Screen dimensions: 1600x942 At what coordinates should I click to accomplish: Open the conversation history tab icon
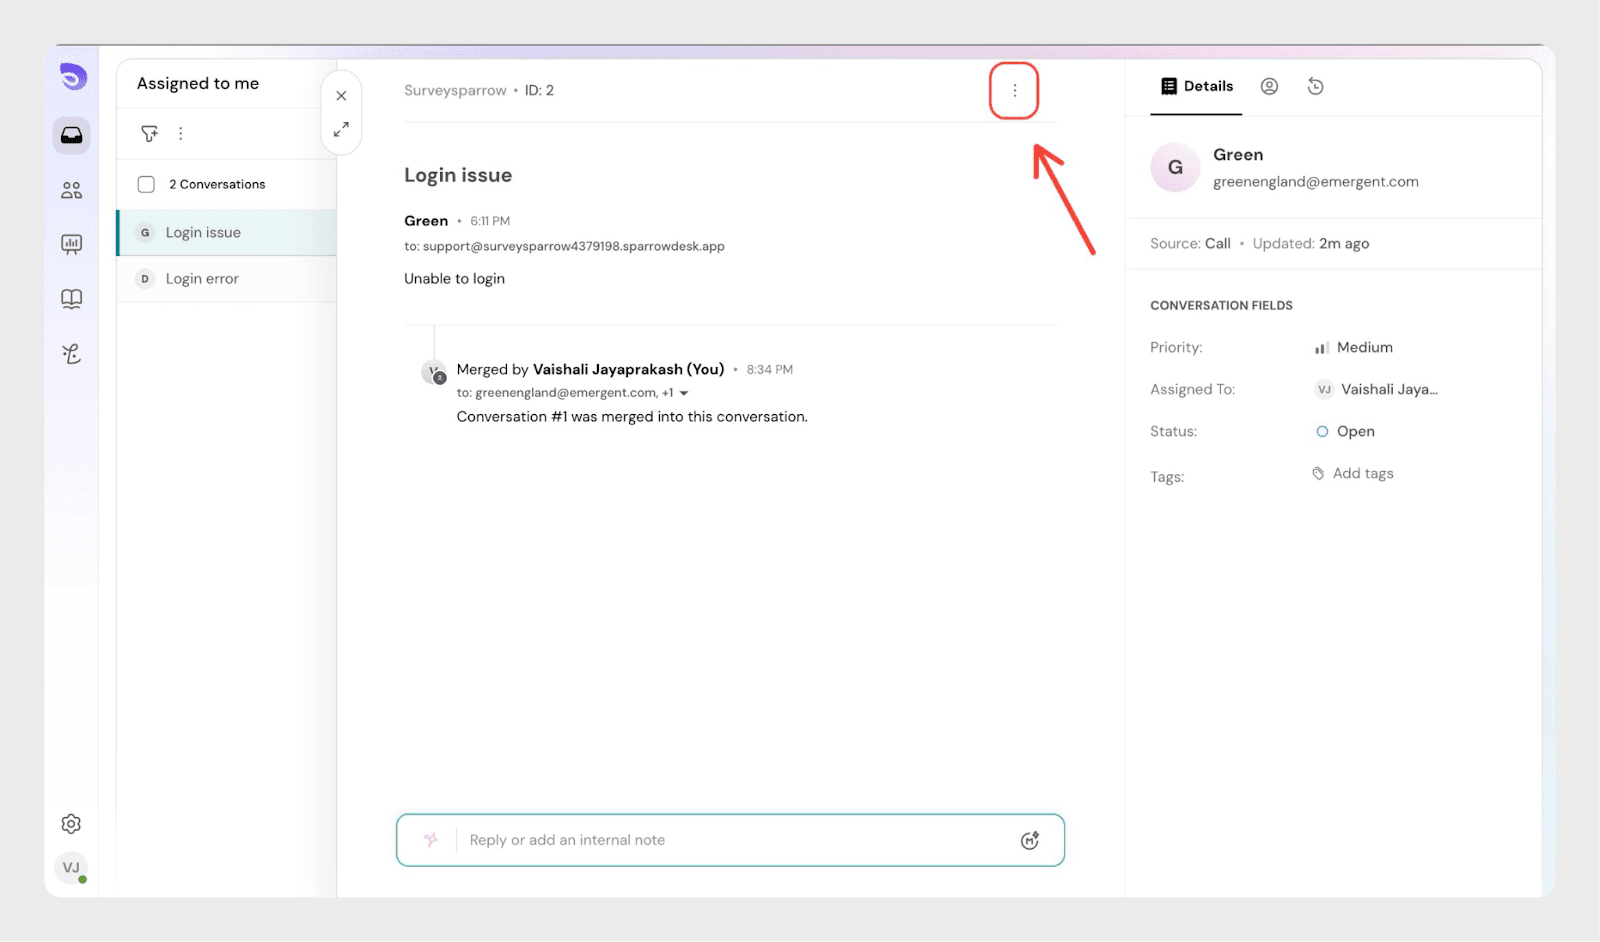point(1315,87)
